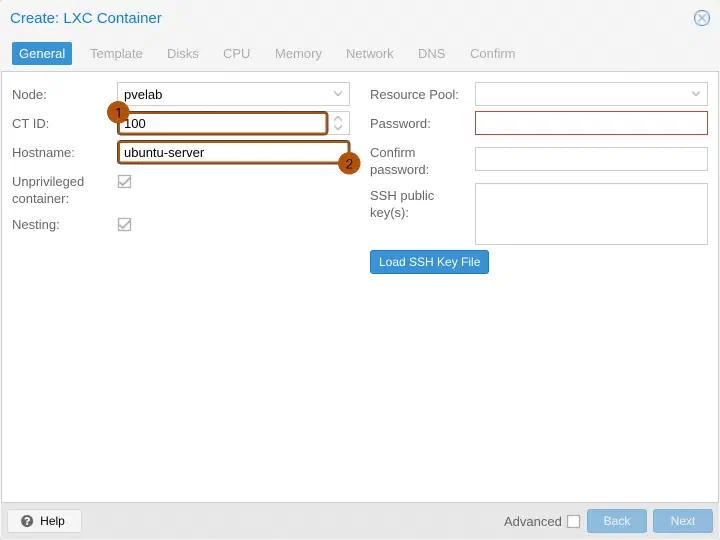The image size is (720, 540).
Task: Toggle the Unprivileged container checkbox
Action: [124, 181]
